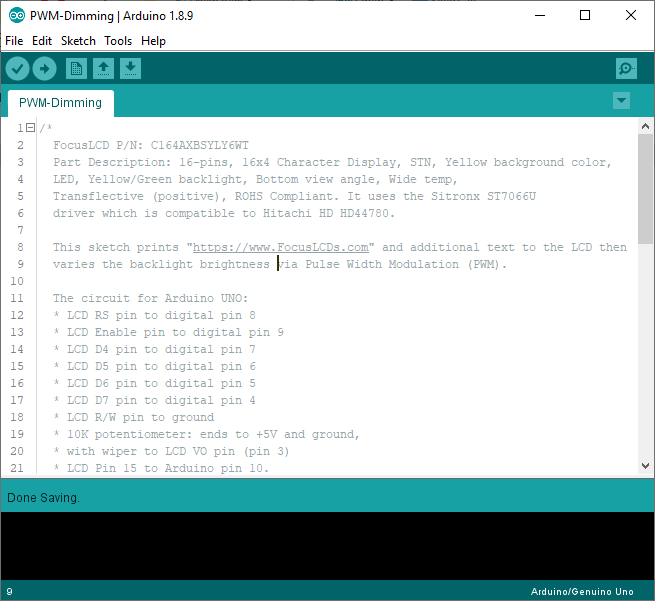
Task: Click line number 10 in the gutter
Action: click(17, 281)
